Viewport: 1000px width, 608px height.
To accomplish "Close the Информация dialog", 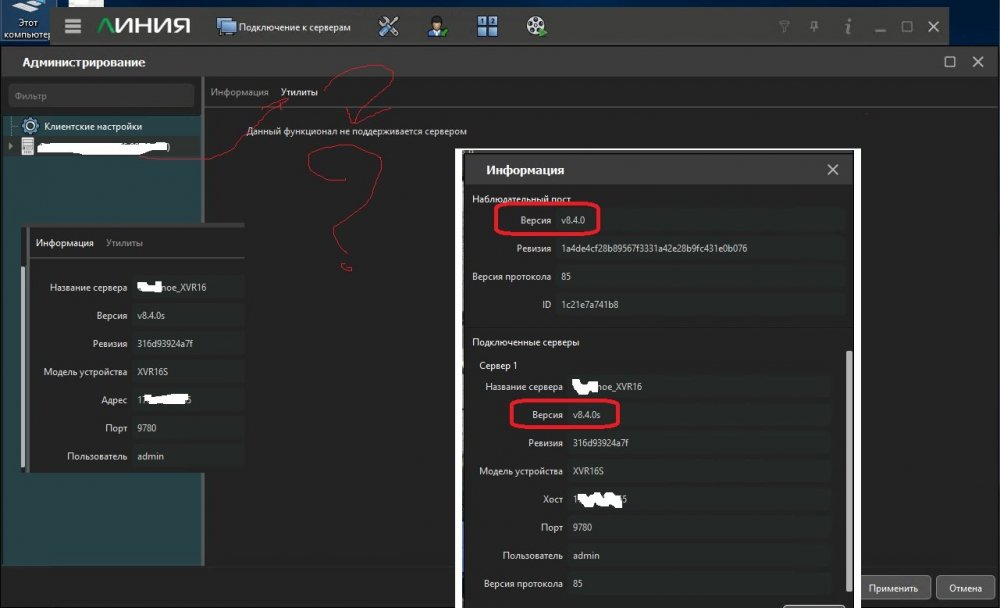I will pos(832,170).
